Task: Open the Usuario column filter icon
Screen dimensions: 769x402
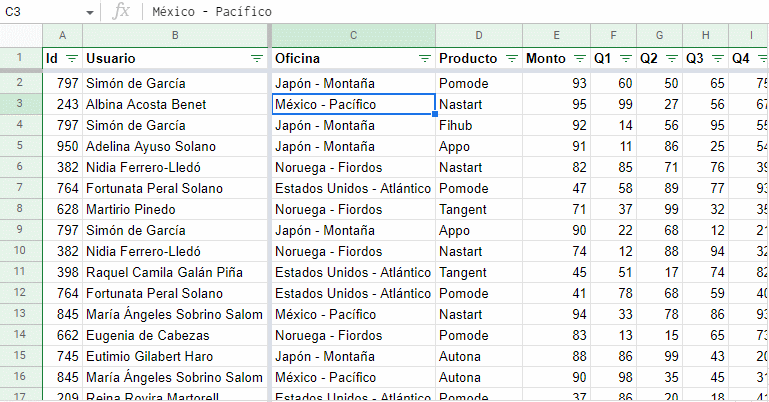Action: click(x=256, y=59)
